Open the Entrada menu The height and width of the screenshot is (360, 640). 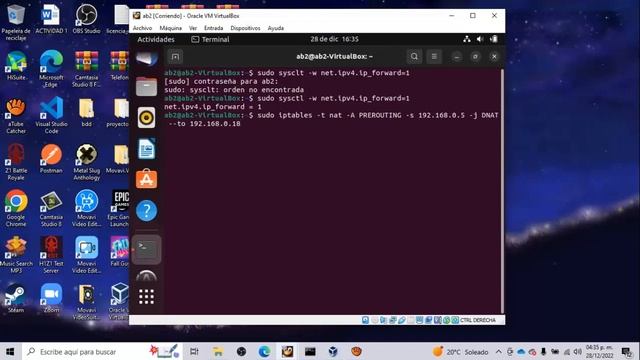(x=213, y=28)
